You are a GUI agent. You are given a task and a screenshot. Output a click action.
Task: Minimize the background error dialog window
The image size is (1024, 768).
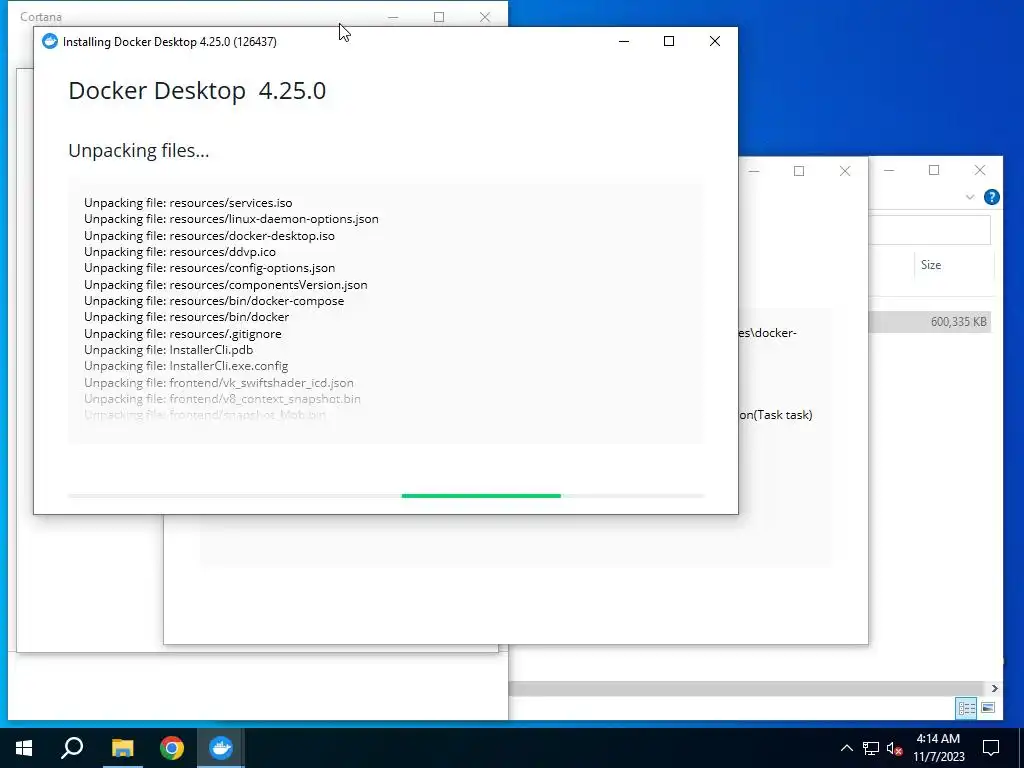click(754, 171)
